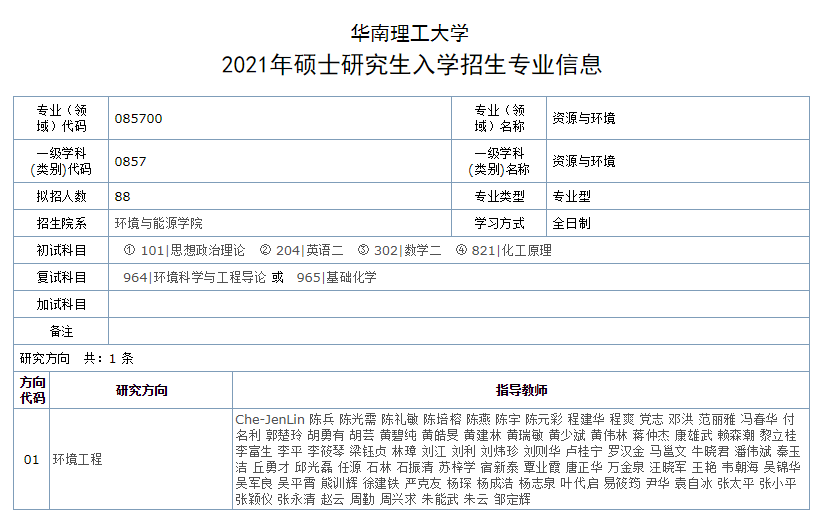
Task: Click advisor name 黎立桂
Action: coord(778,436)
